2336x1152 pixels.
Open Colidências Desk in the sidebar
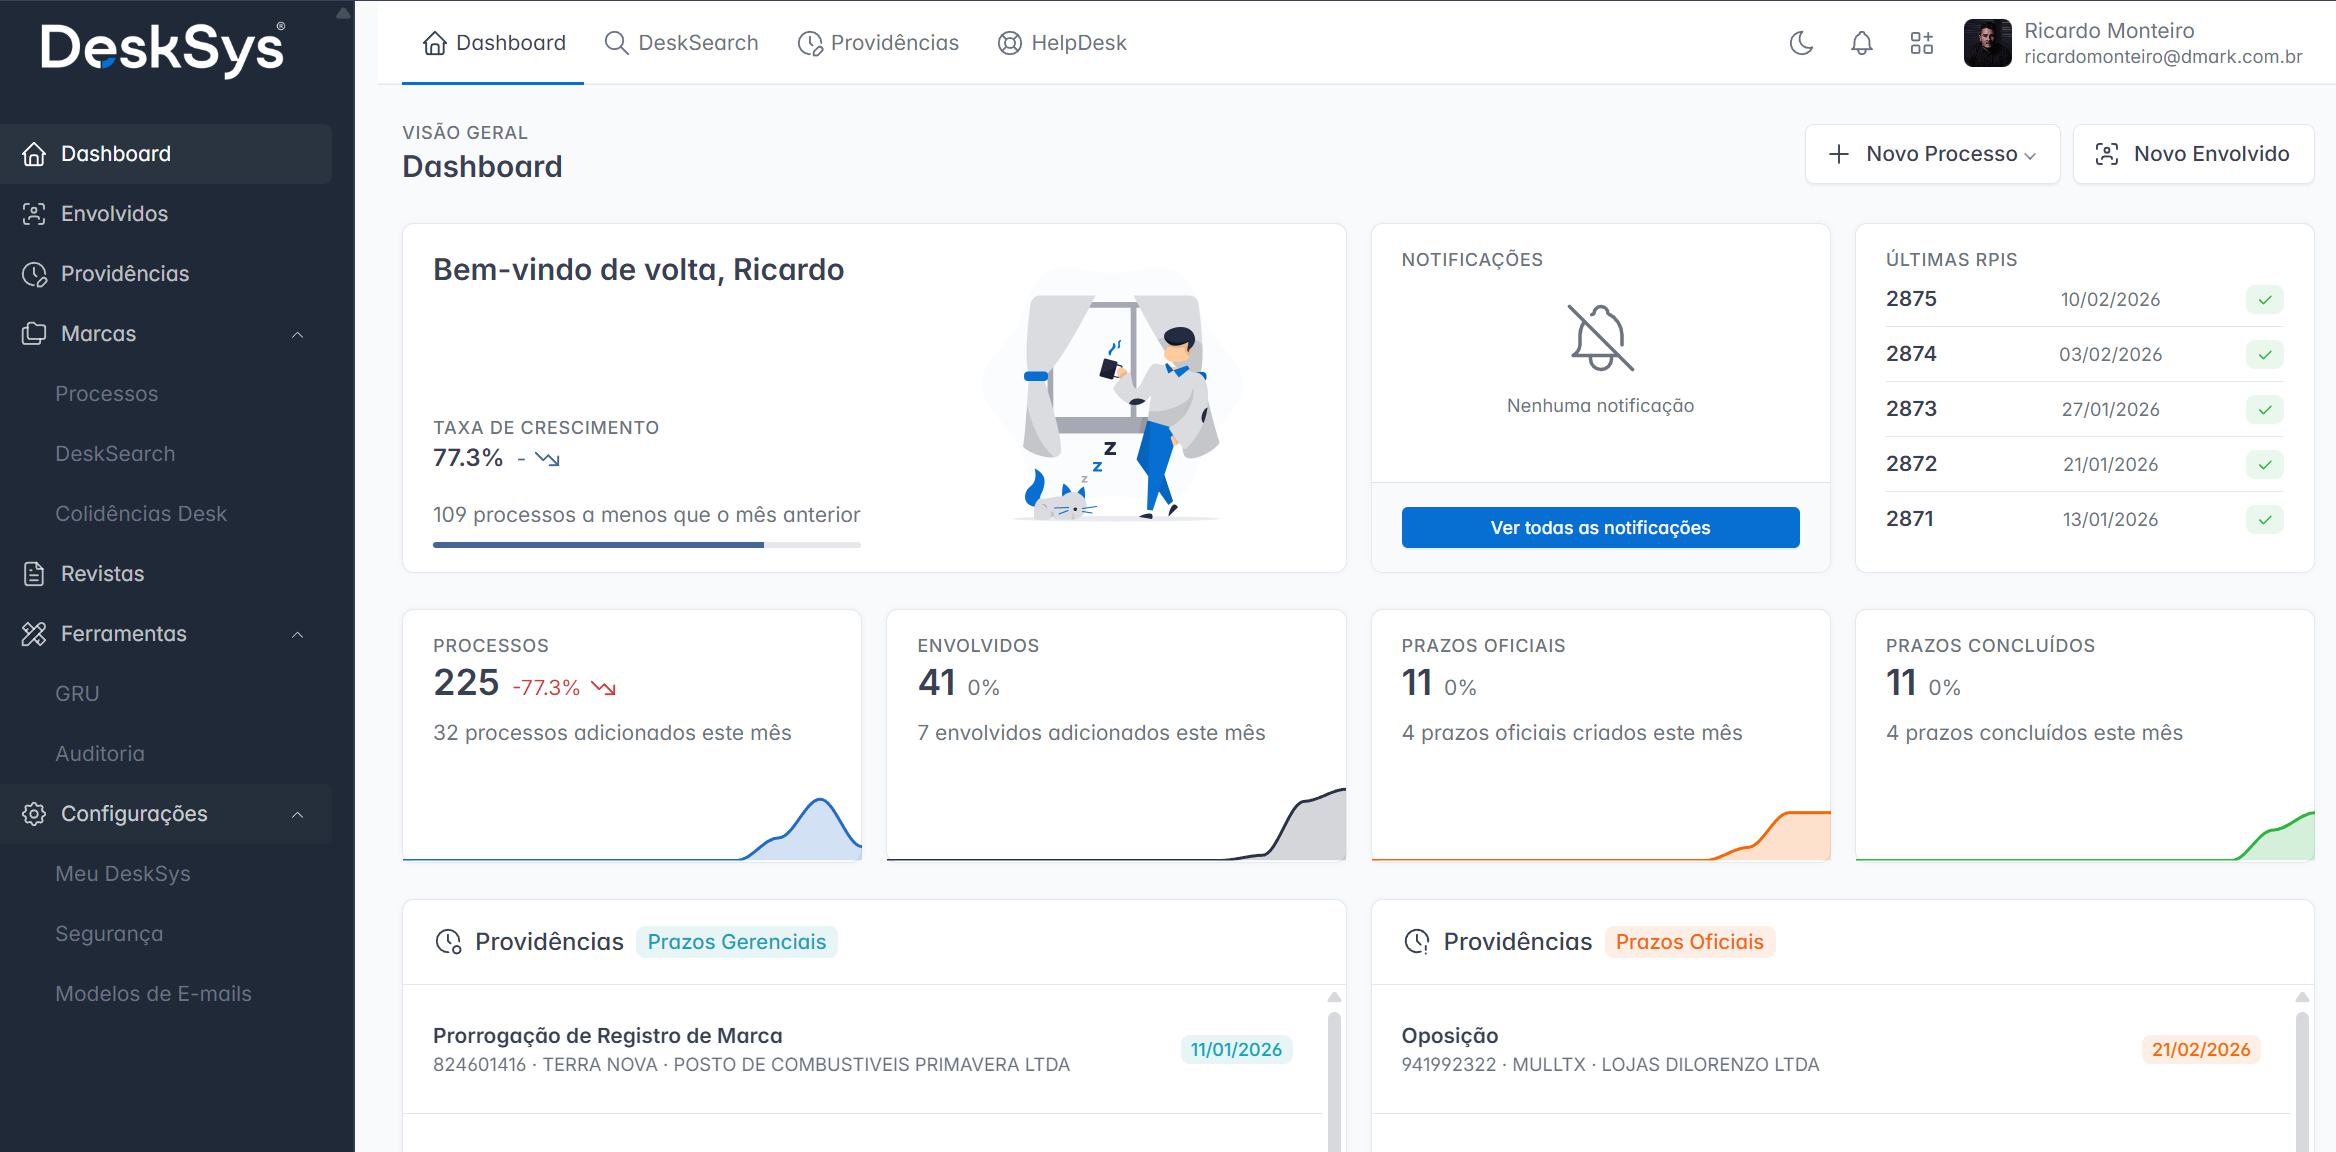(141, 514)
